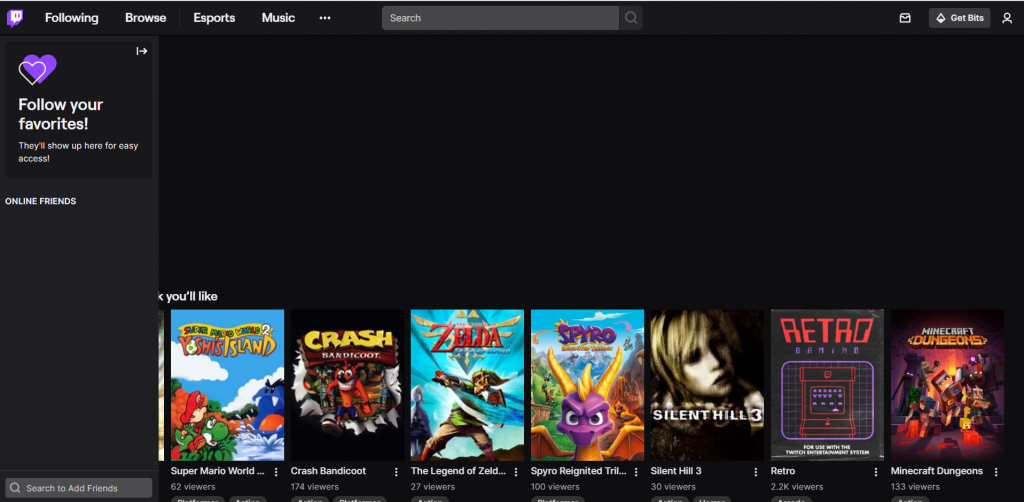1024x502 pixels.
Task: Open the Yoshi's Island cover thumbnail
Action: click(x=227, y=385)
